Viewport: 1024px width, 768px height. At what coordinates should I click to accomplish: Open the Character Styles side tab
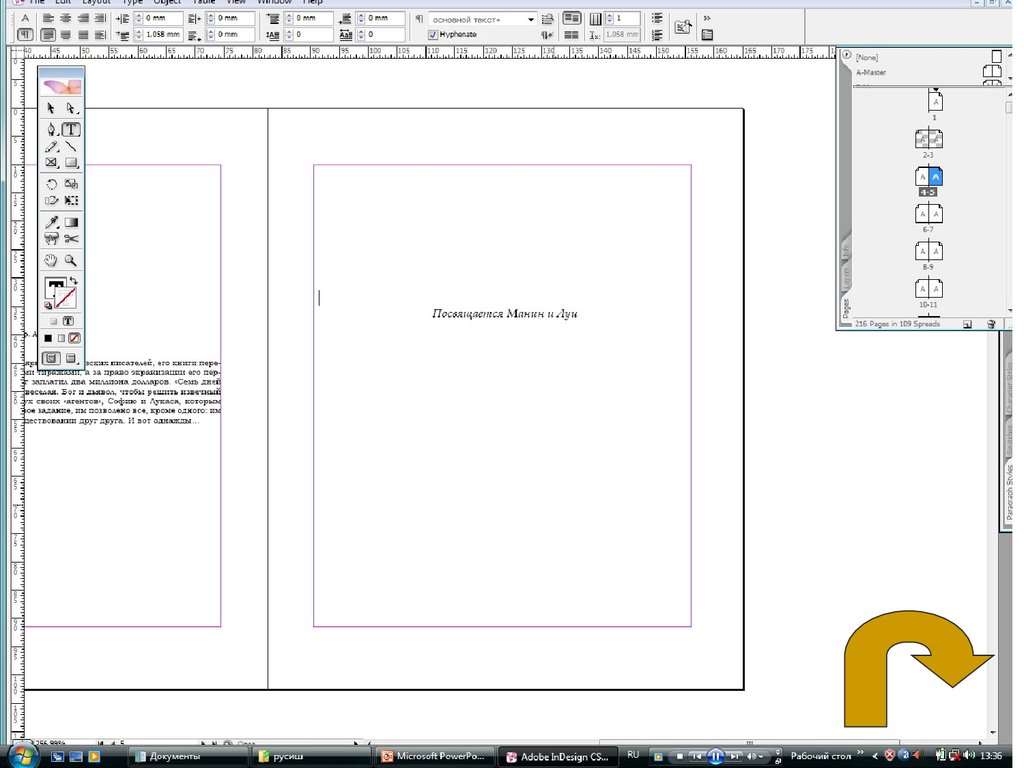[x=1010, y=387]
